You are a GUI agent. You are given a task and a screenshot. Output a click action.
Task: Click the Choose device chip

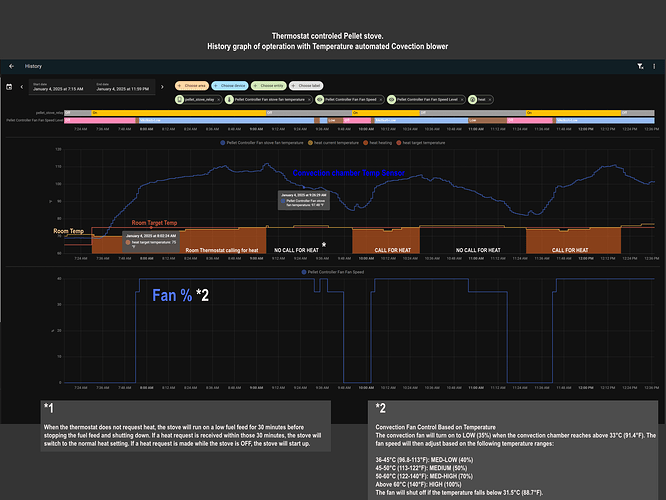pos(230,85)
